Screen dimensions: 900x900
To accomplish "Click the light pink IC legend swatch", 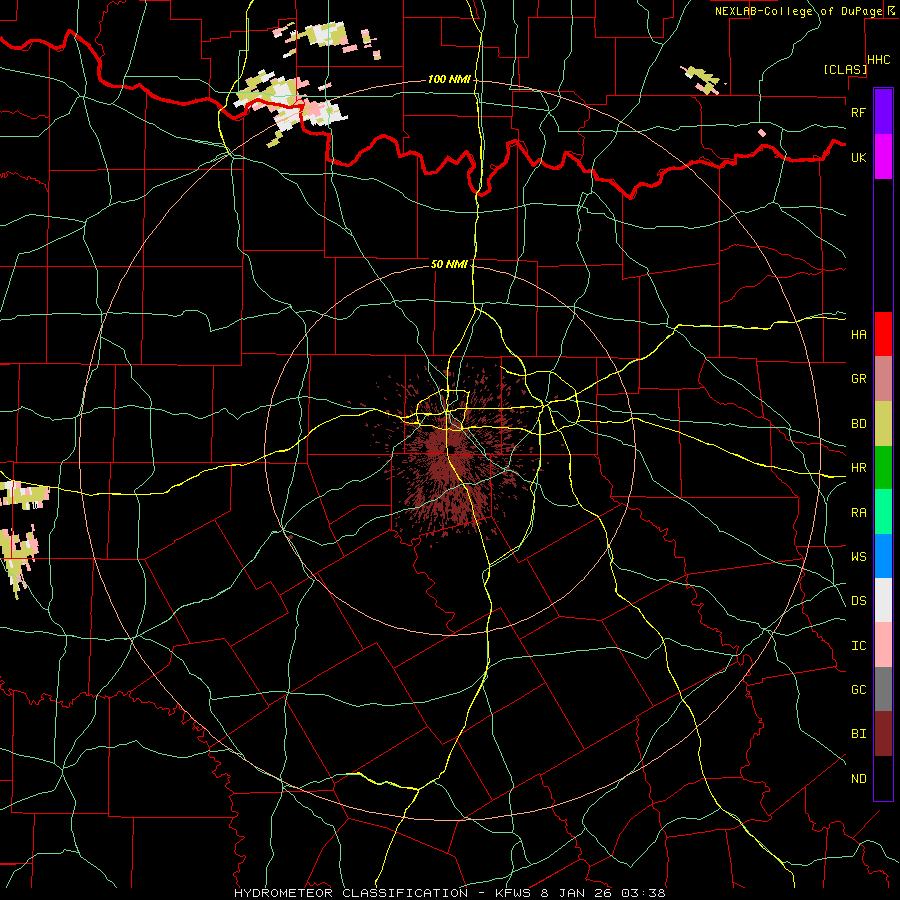I will click(x=883, y=645).
